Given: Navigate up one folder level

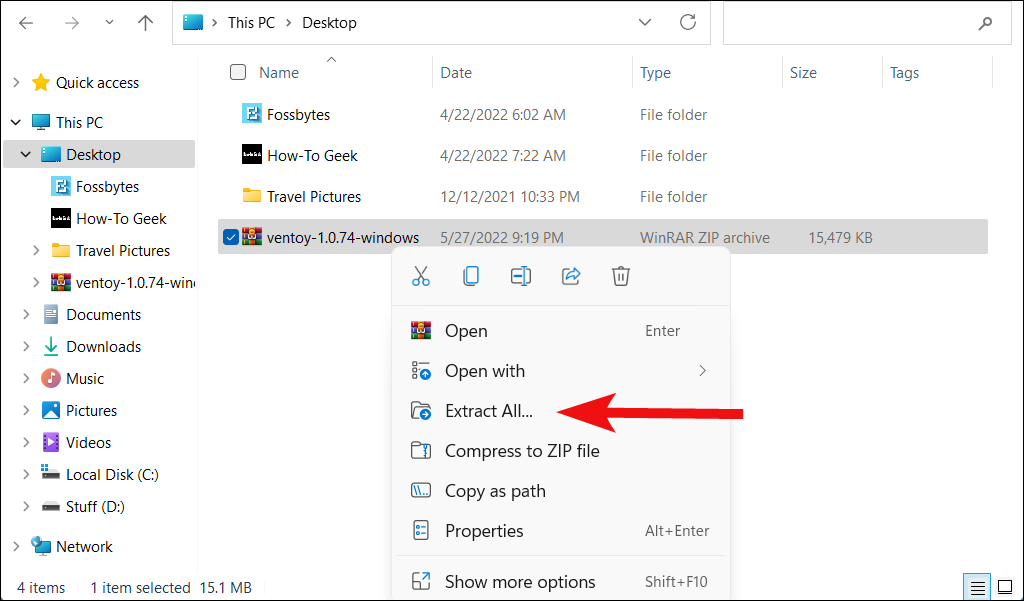Looking at the screenshot, I should click(x=145, y=22).
